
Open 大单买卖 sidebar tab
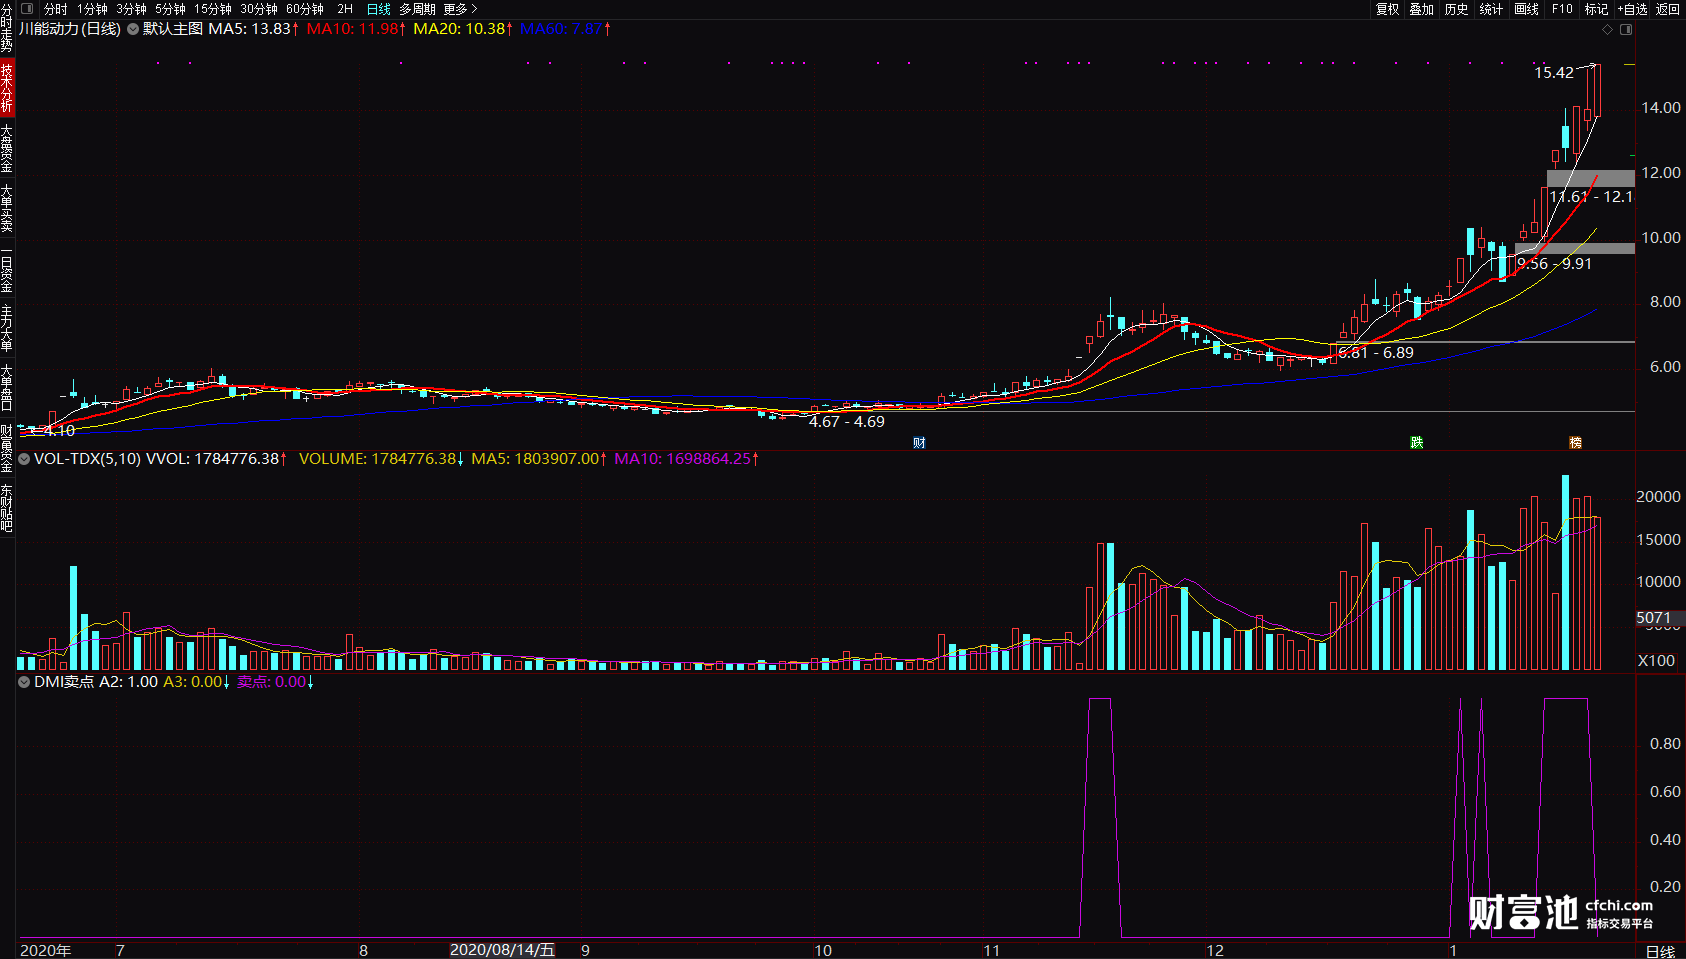(x=7, y=208)
